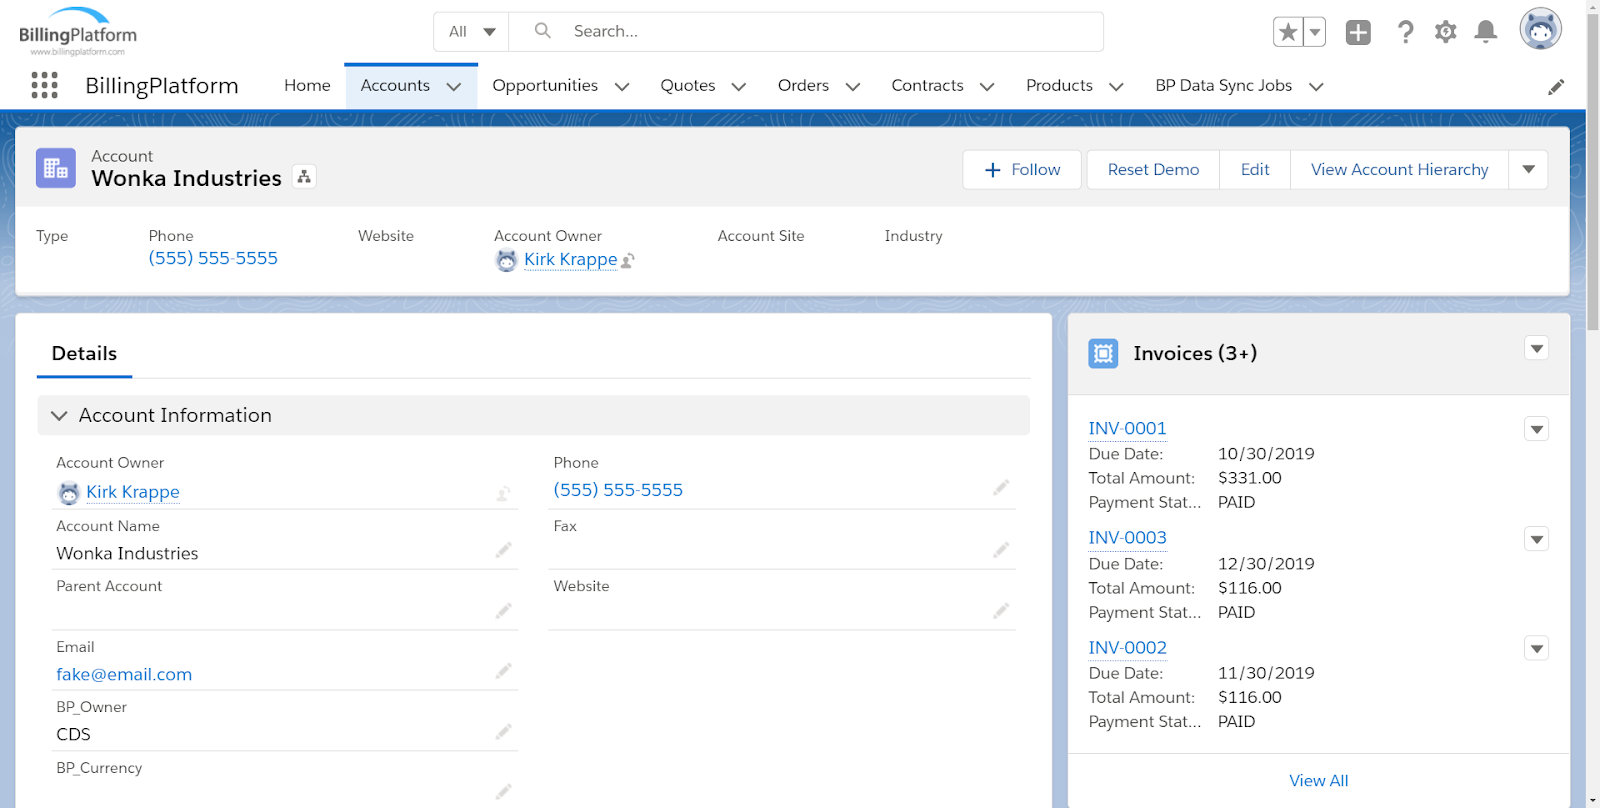Click the edit navigation pencil icon
Image resolution: width=1600 pixels, height=808 pixels.
click(x=1556, y=87)
